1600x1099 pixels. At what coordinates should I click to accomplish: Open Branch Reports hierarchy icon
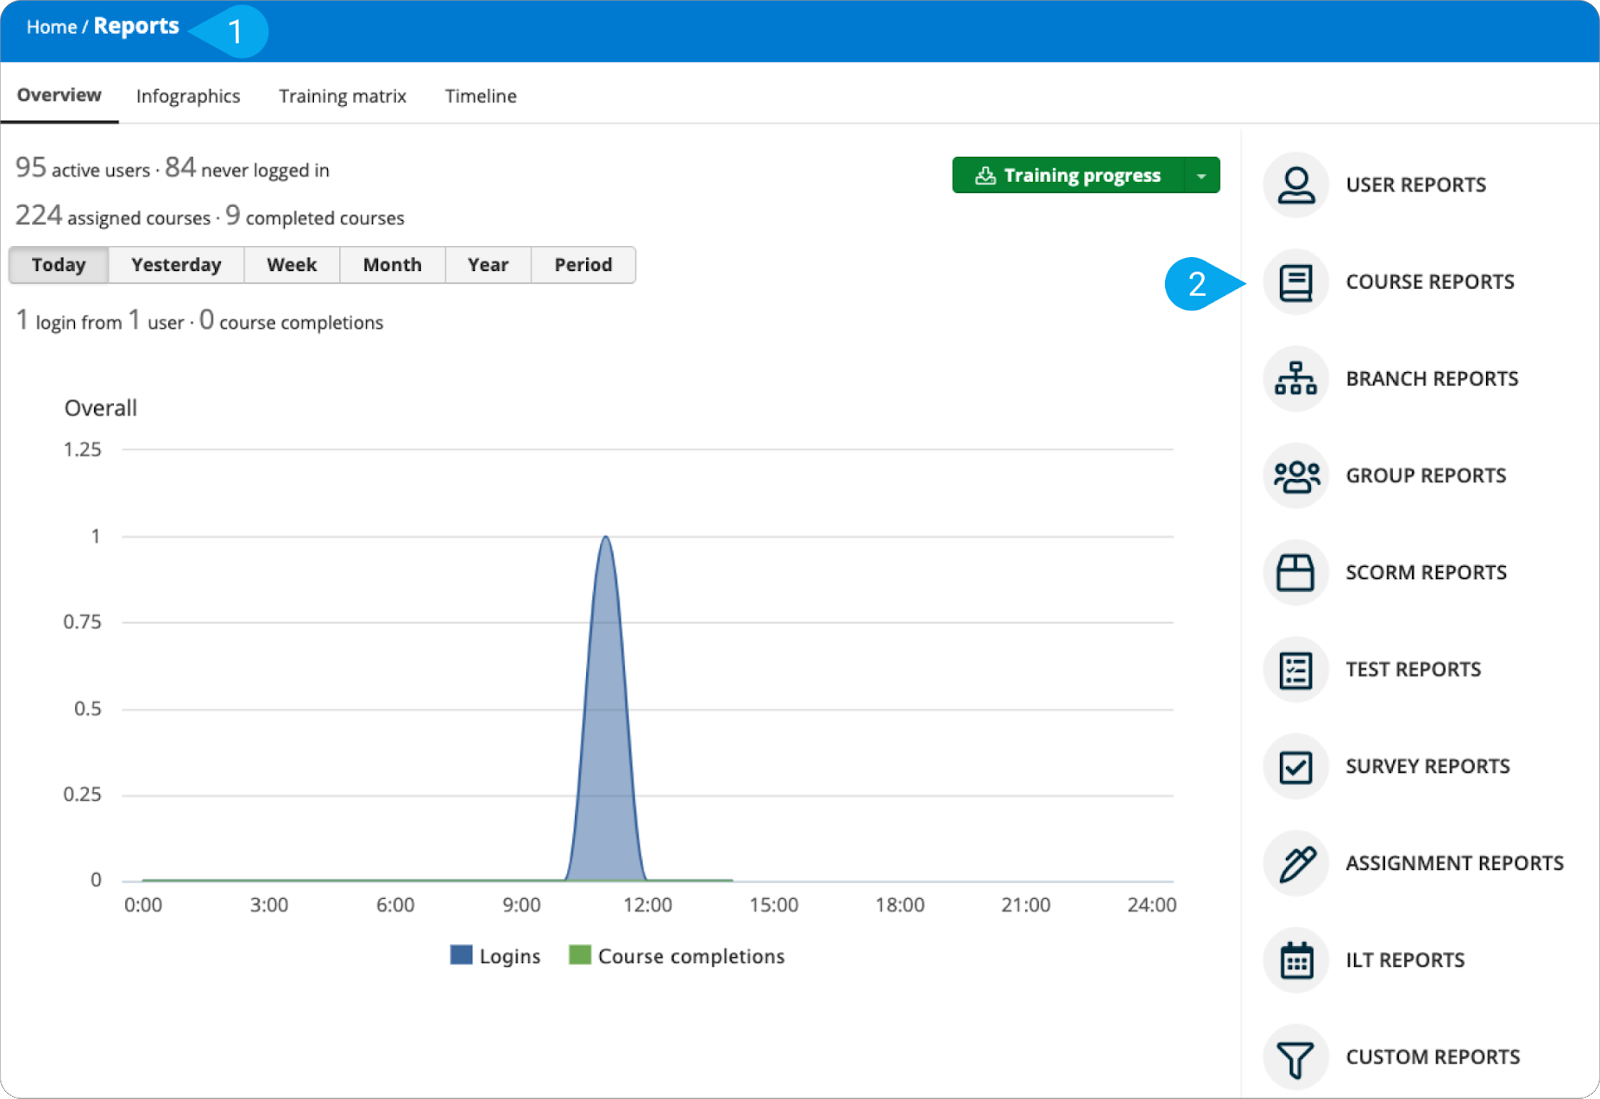pos(1296,379)
